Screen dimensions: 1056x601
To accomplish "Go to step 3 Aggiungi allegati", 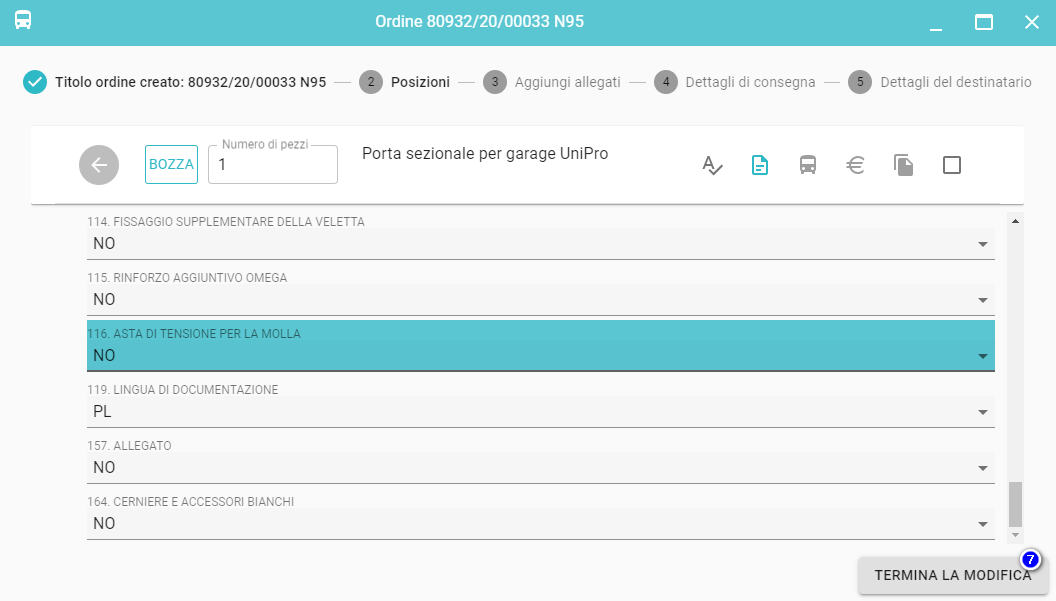I will tap(552, 82).
